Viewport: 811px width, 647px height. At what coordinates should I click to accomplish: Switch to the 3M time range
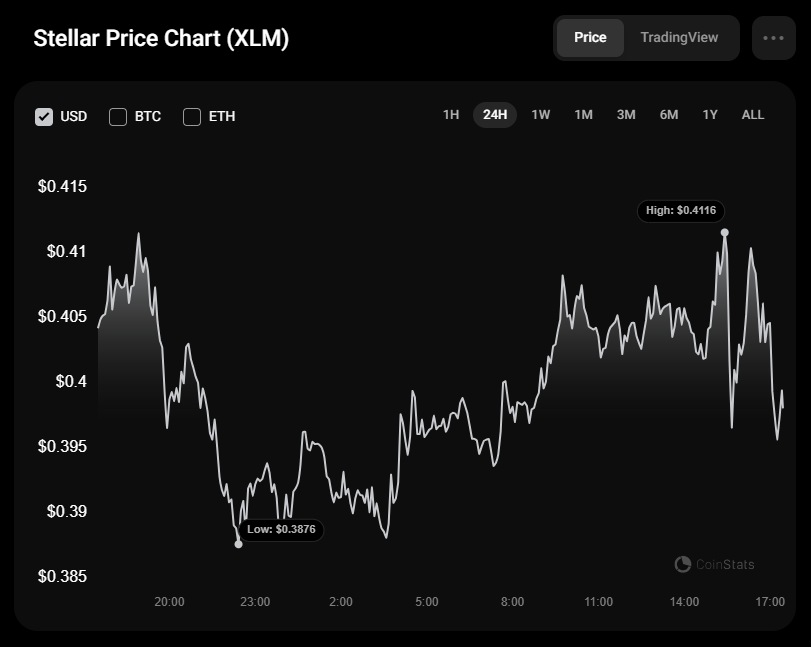click(626, 115)
